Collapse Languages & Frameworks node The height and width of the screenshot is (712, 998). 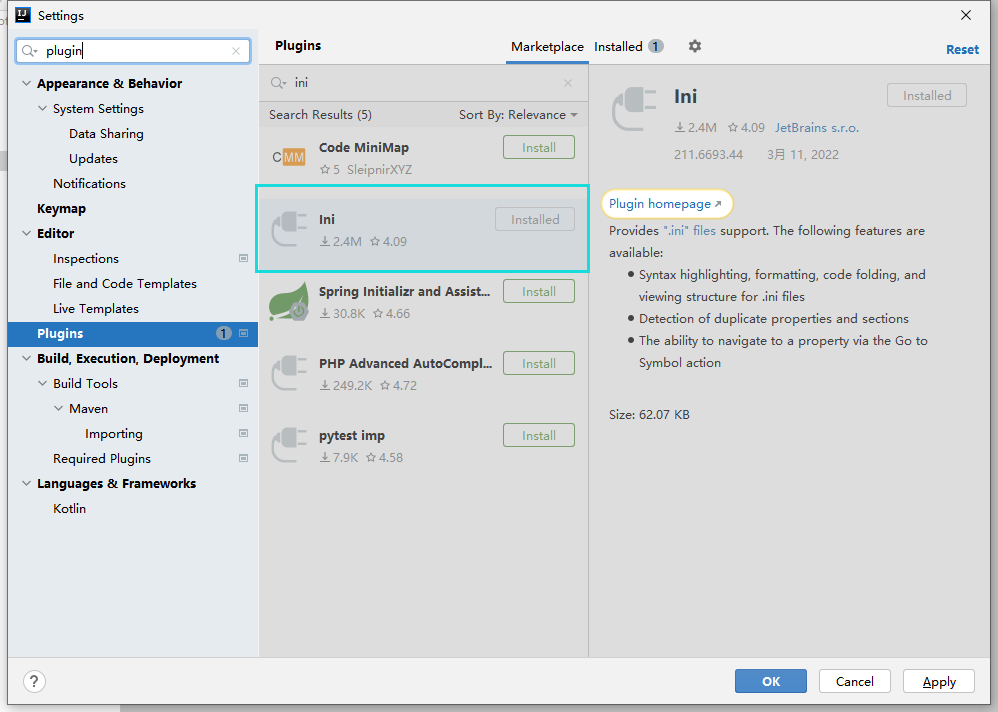coord(26,484)
